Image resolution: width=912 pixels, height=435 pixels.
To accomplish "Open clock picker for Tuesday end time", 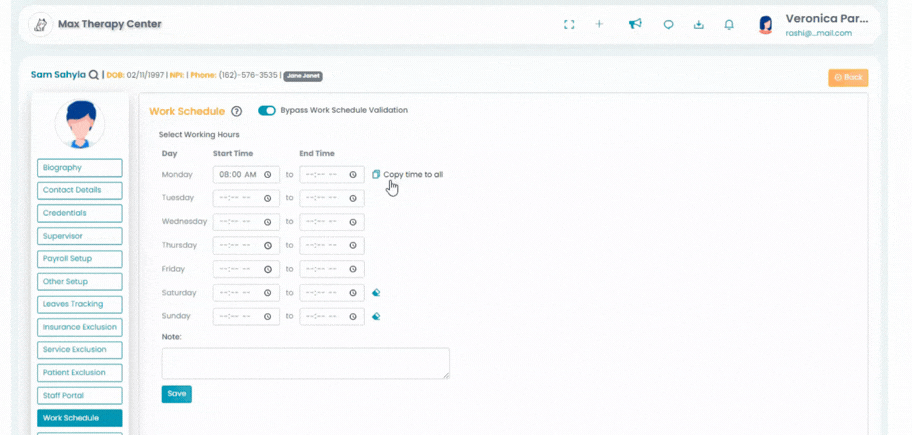I will click(353, 198).
